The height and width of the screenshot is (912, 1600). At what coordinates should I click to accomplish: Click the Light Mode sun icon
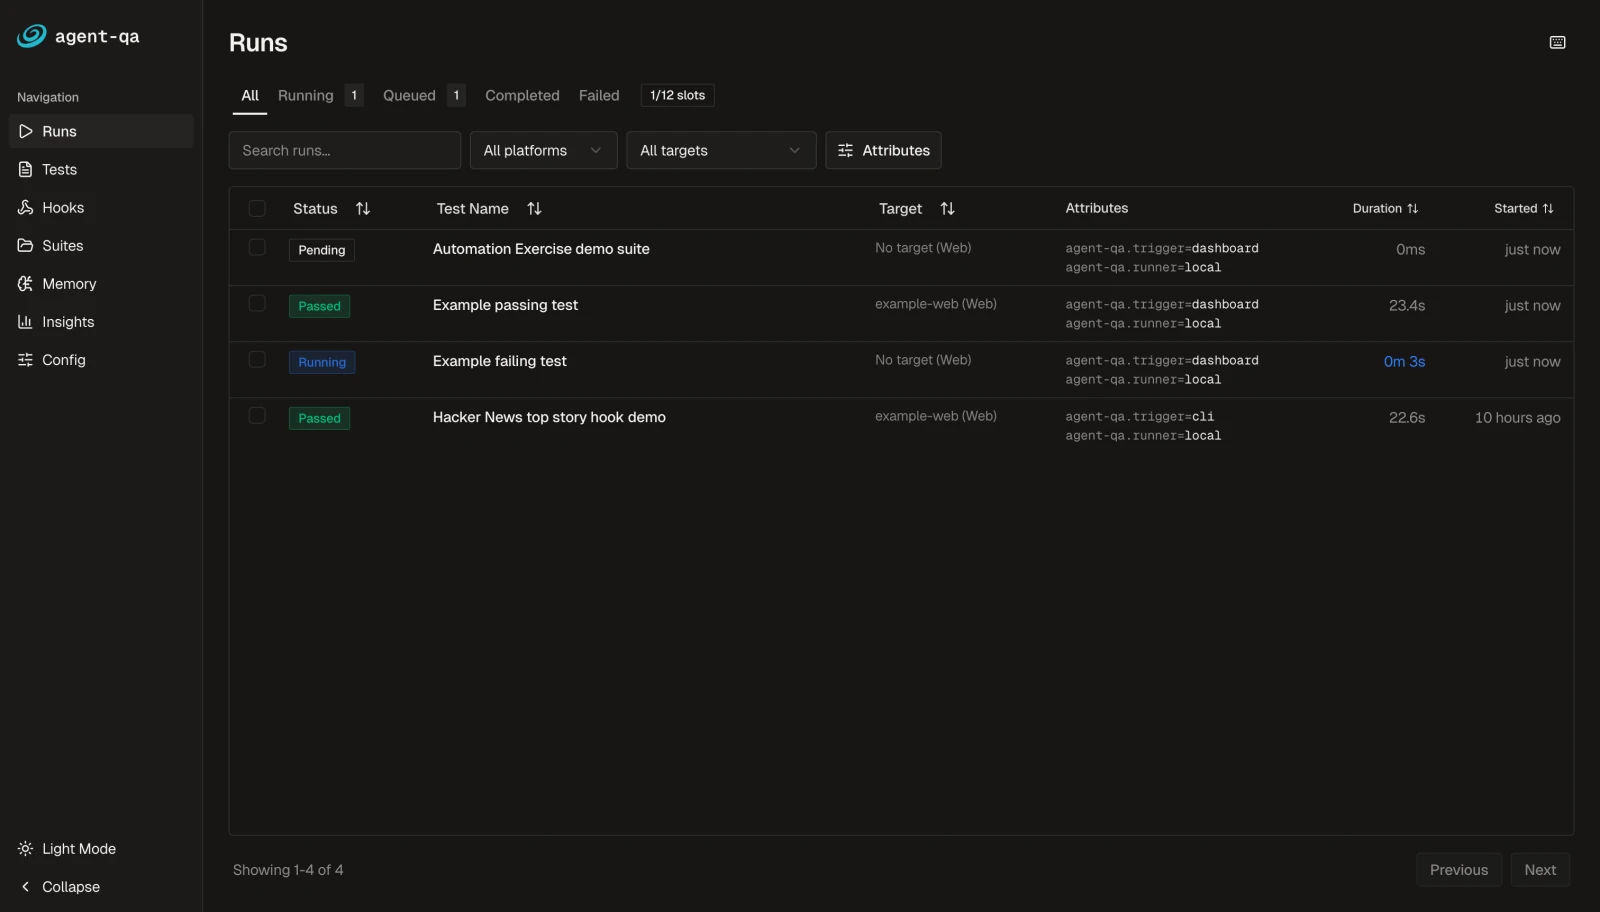click(x=26, y=848)
